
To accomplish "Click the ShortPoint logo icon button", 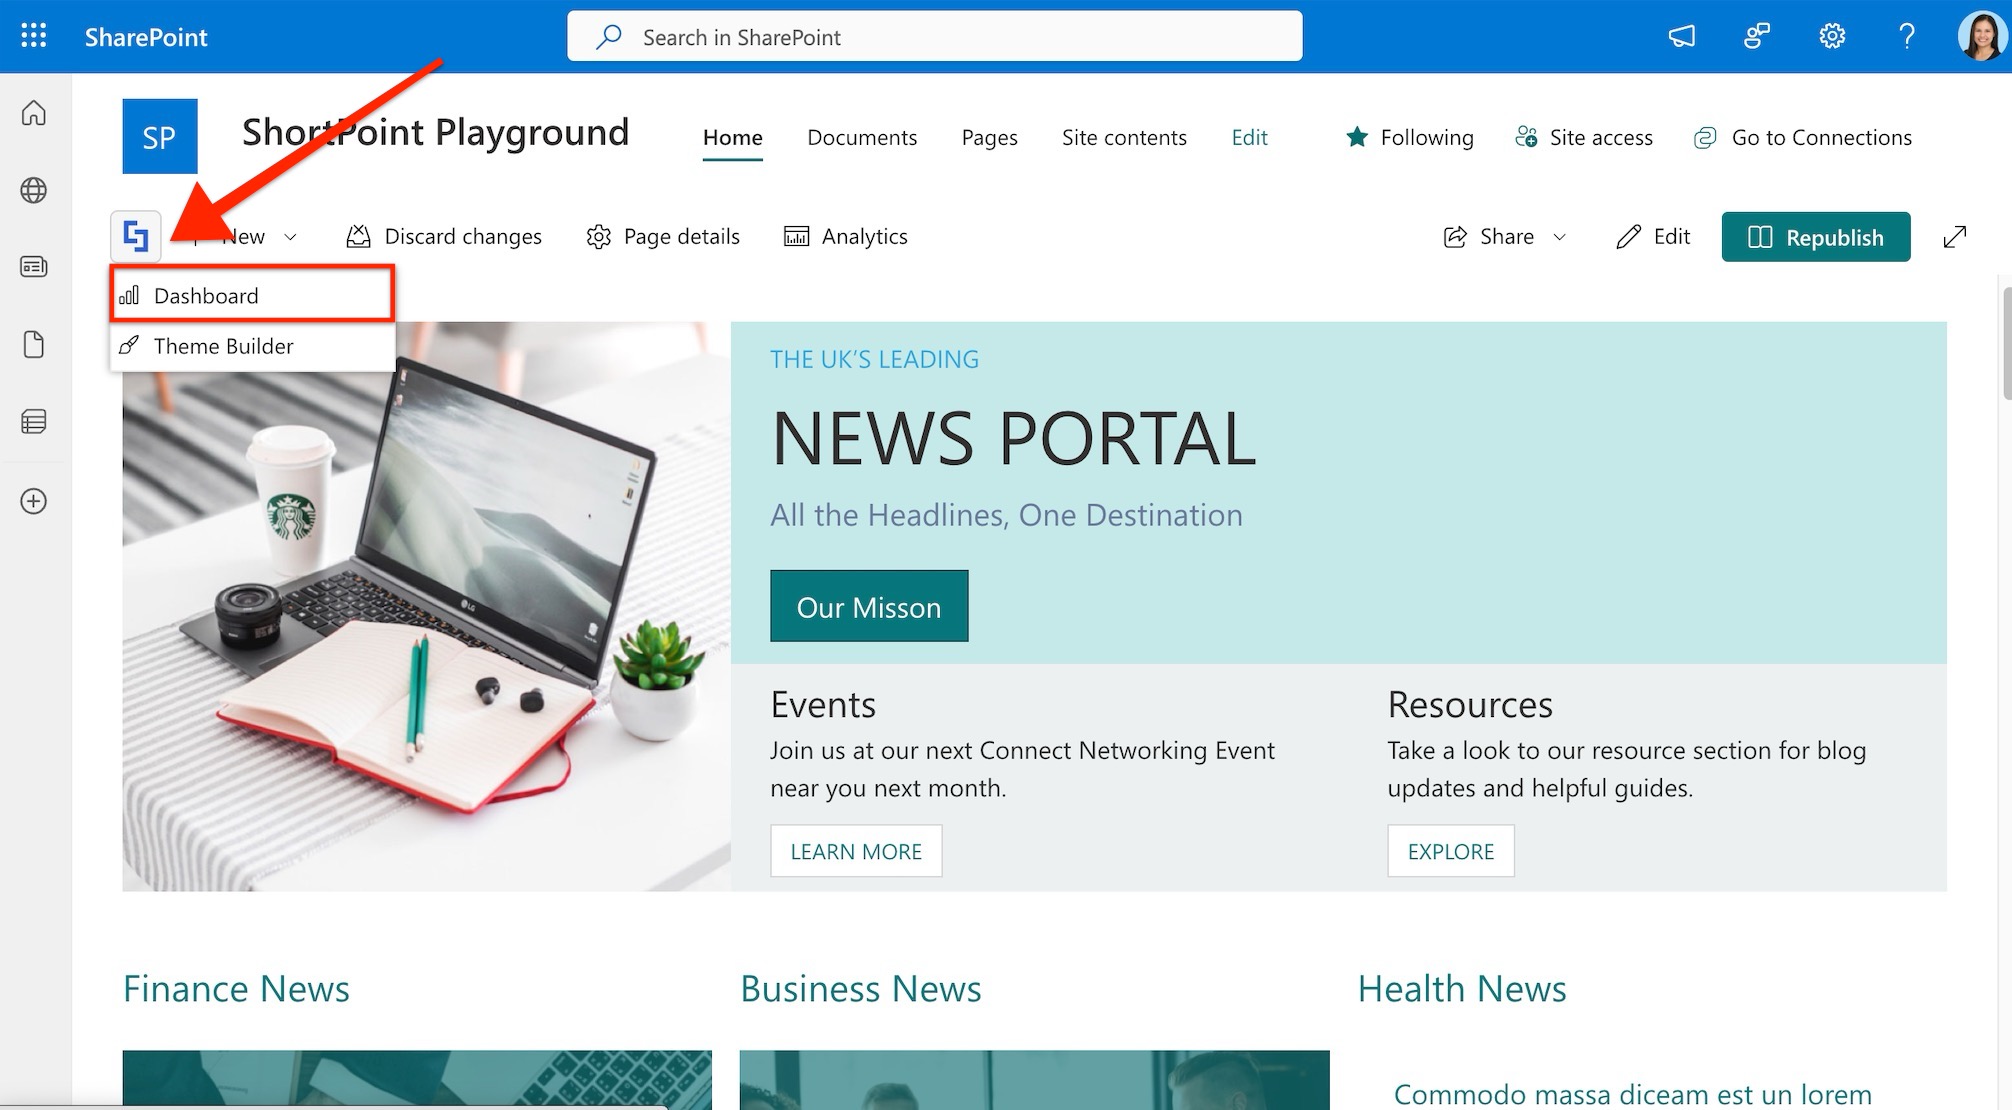I will click(x=136, y=237).
